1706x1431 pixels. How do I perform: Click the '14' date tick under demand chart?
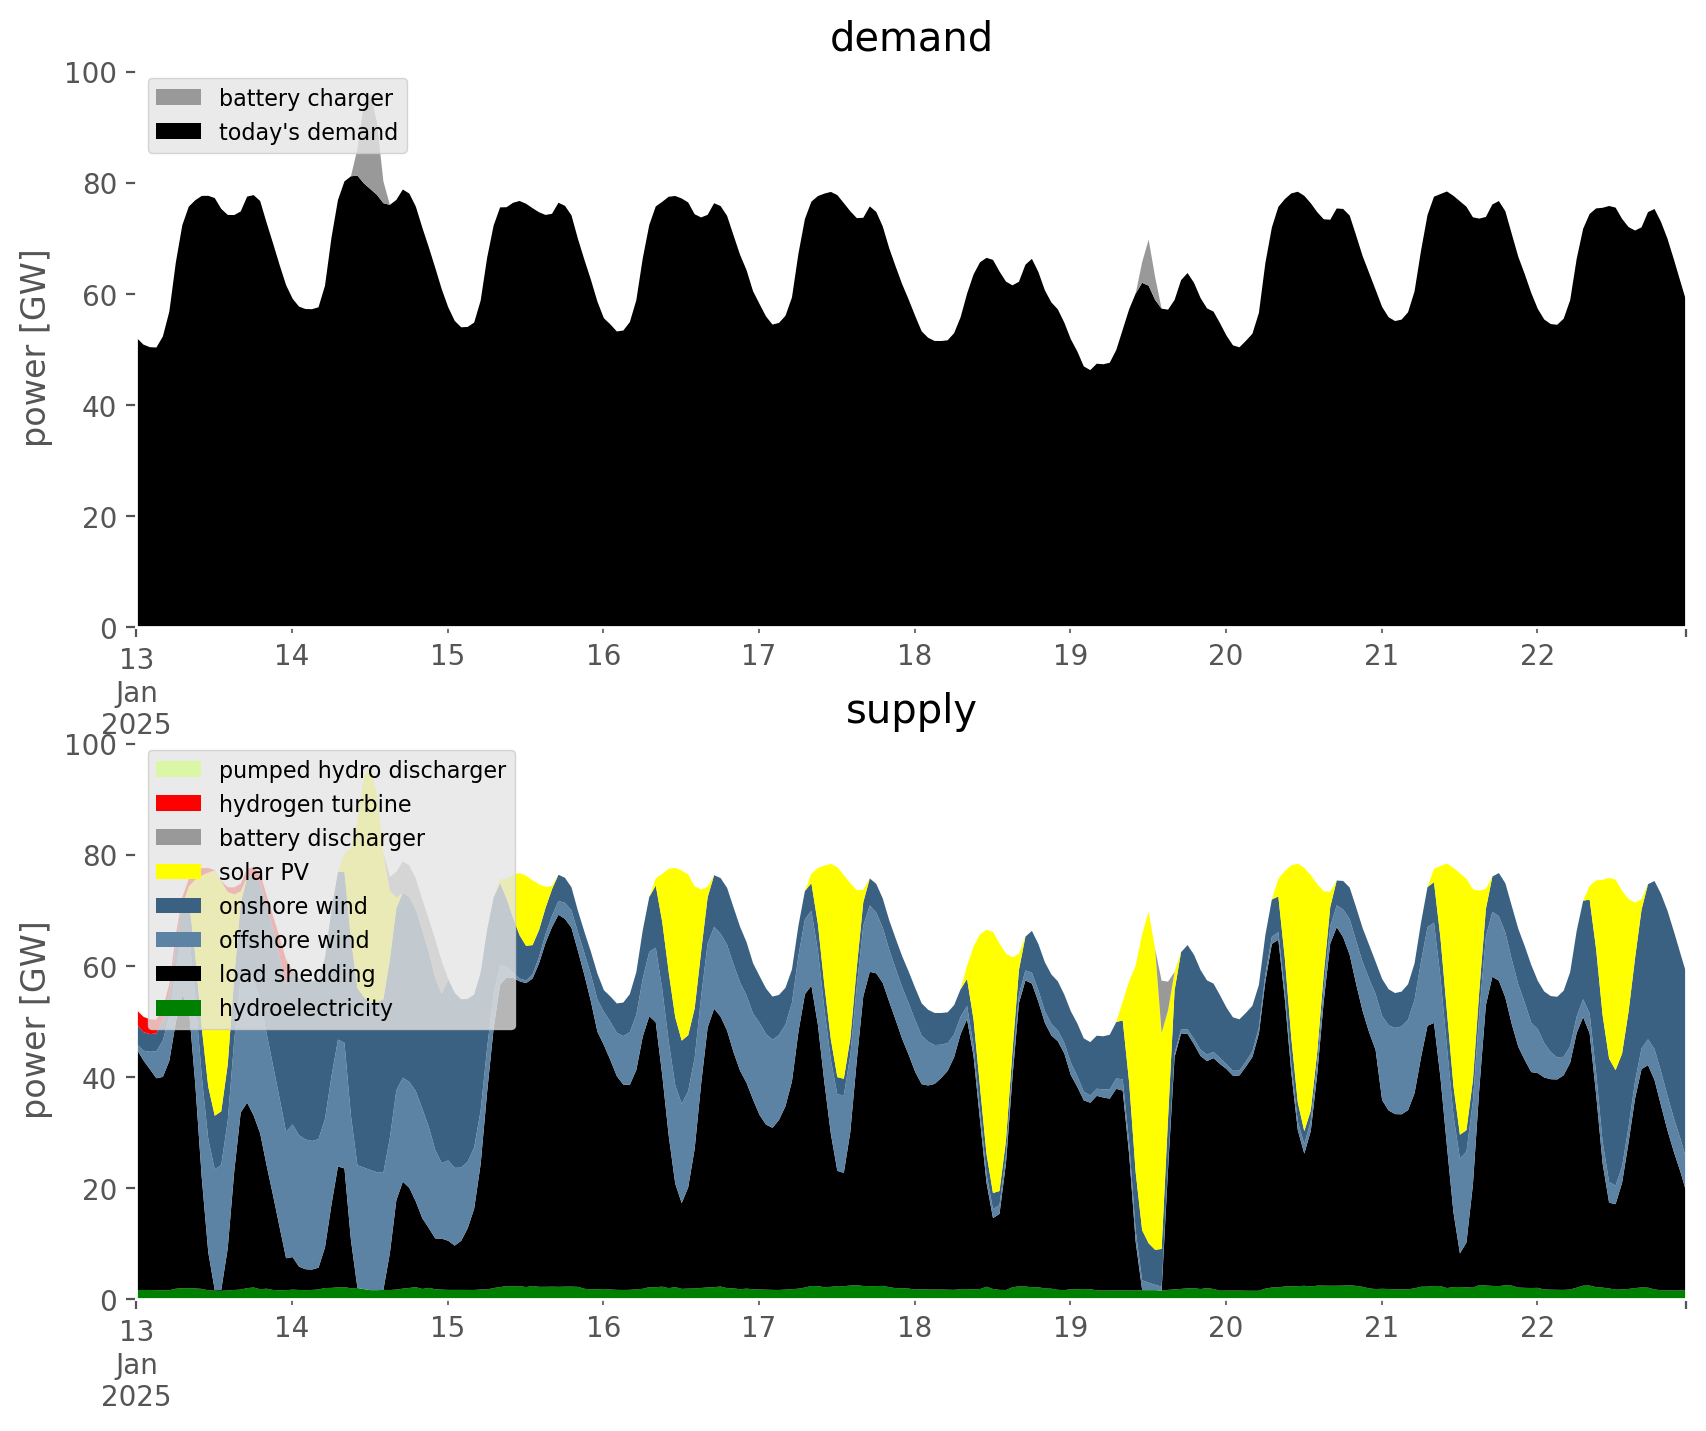[x=292, y=656]
